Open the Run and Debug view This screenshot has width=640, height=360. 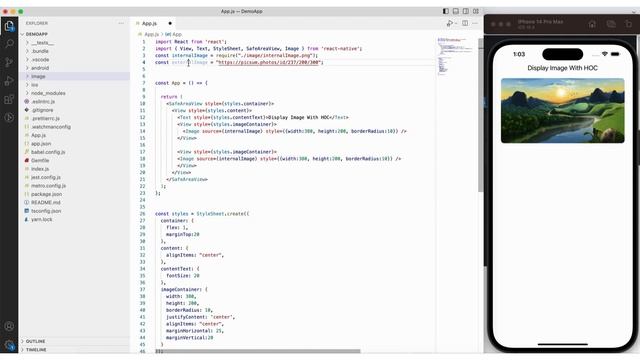coord(9,81)
